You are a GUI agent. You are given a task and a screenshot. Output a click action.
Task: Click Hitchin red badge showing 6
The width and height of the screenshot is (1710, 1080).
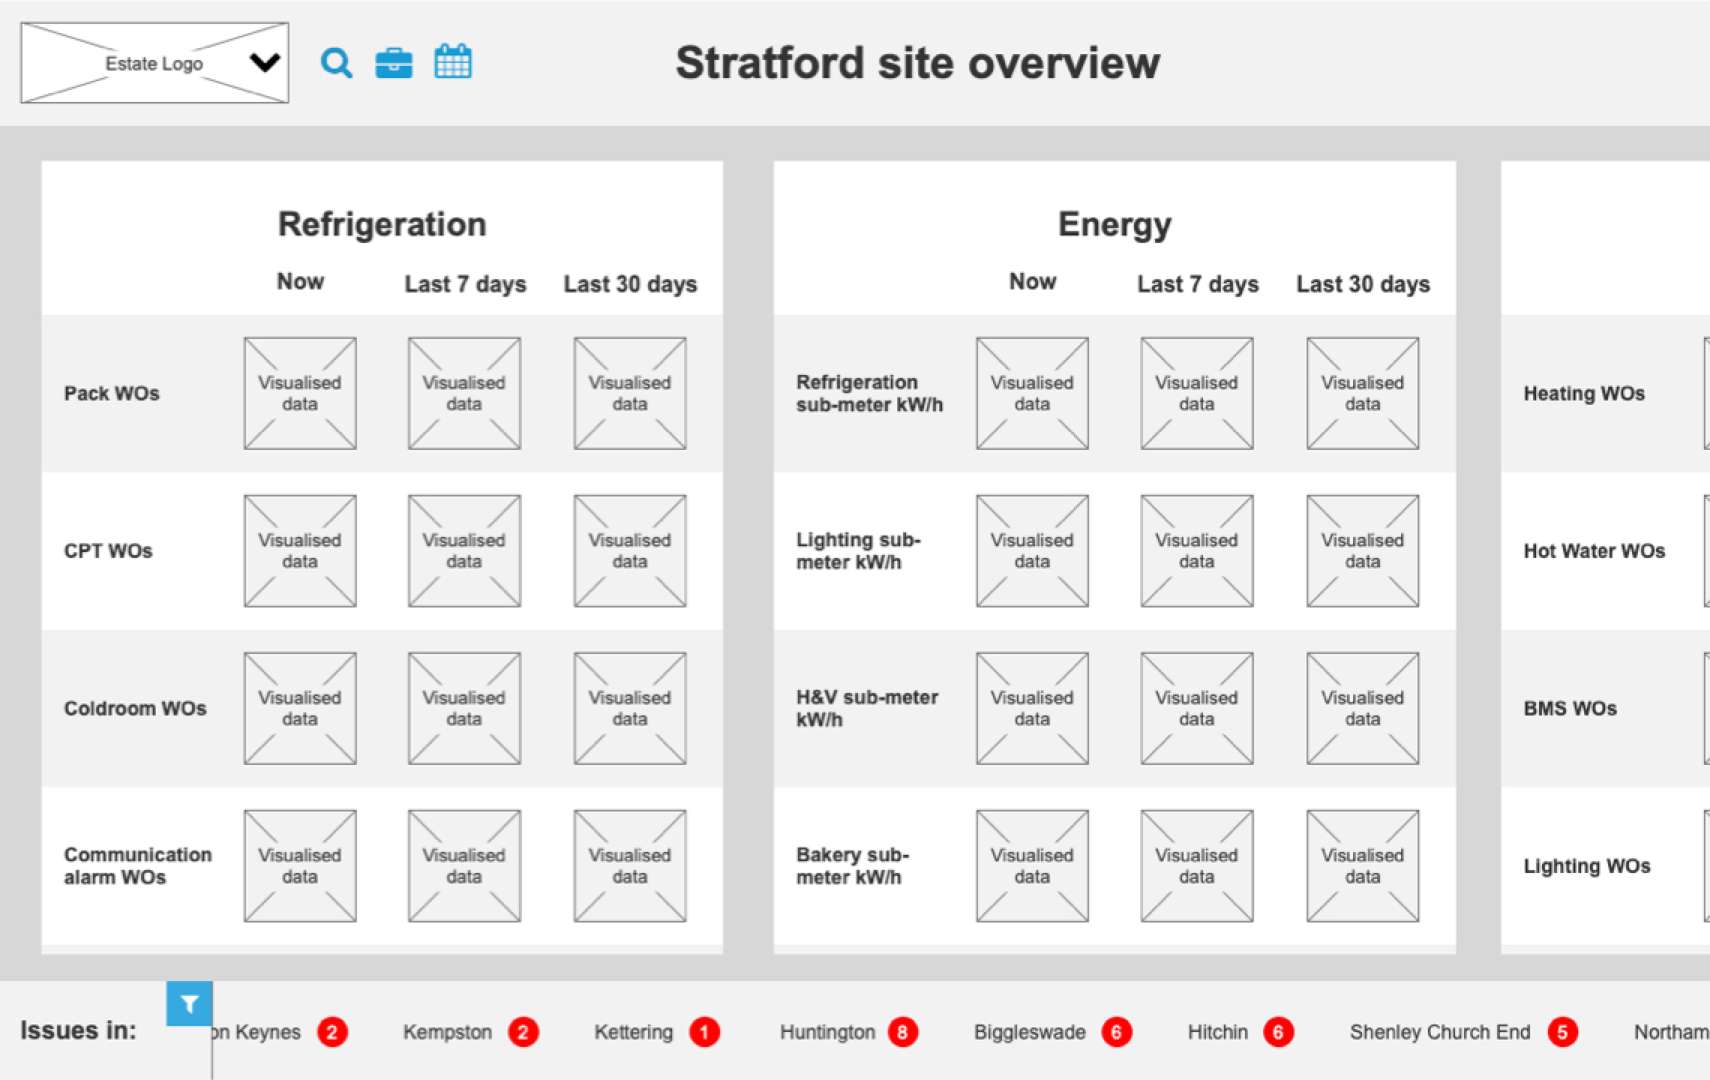[1278, 1032]
